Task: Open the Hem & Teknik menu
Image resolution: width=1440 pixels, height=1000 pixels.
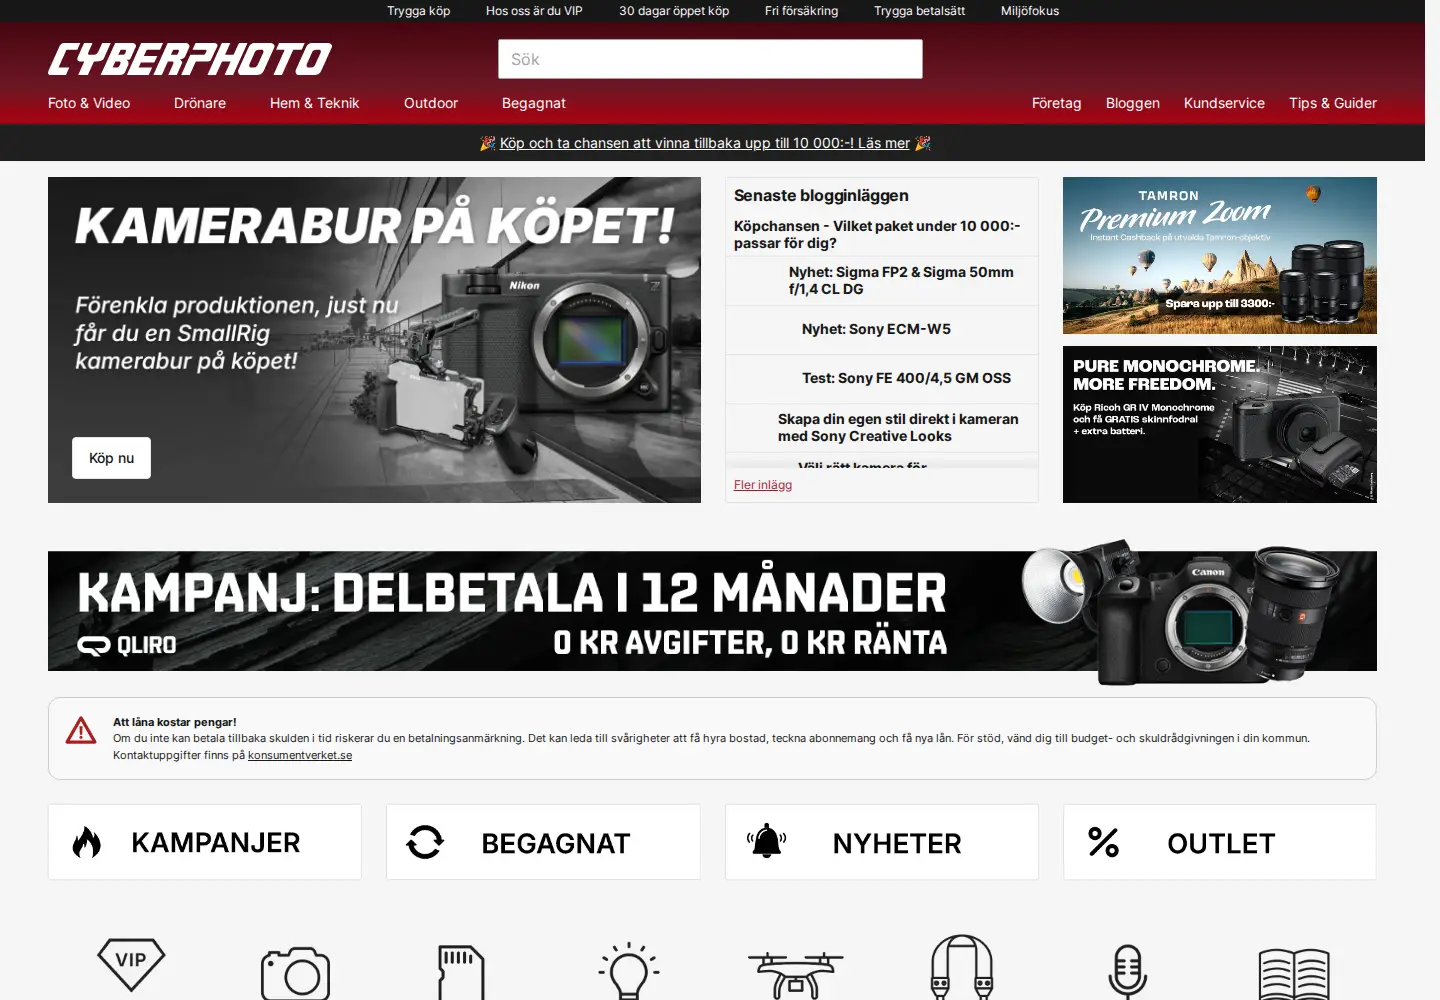Action: (x=314, y=103)
